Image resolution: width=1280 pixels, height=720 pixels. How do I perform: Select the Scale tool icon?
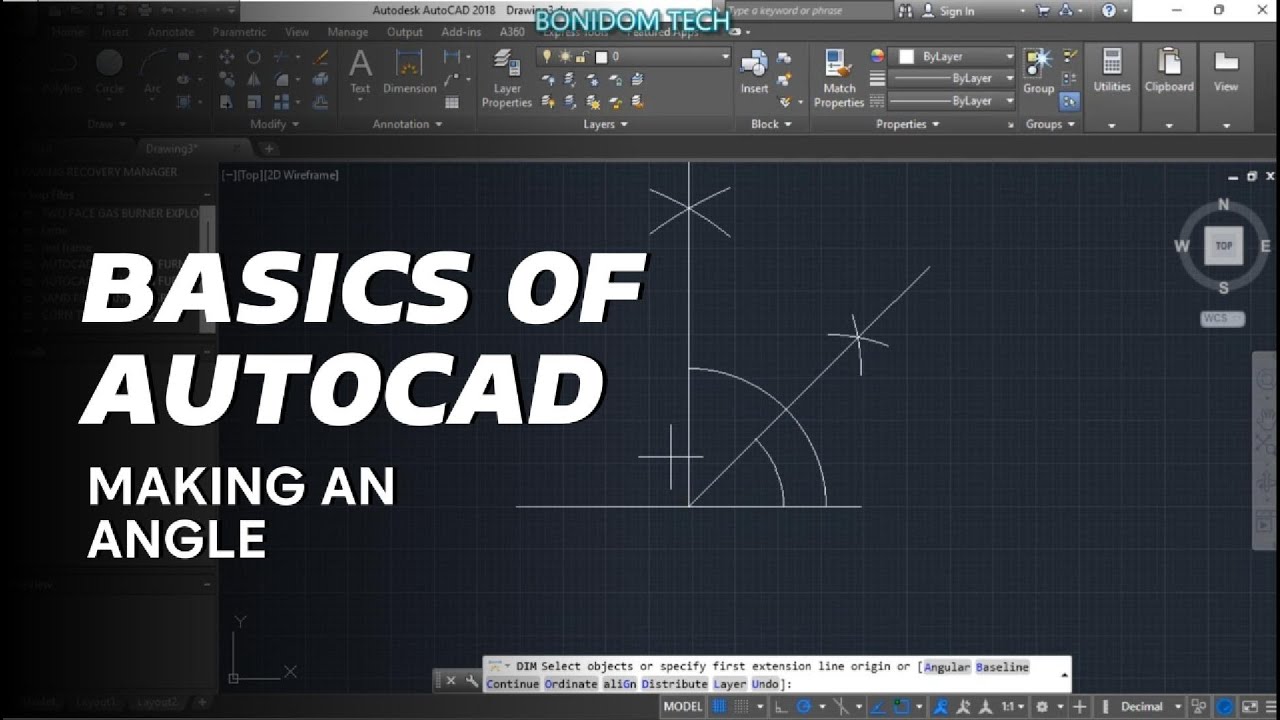click(x=254, y=101)
